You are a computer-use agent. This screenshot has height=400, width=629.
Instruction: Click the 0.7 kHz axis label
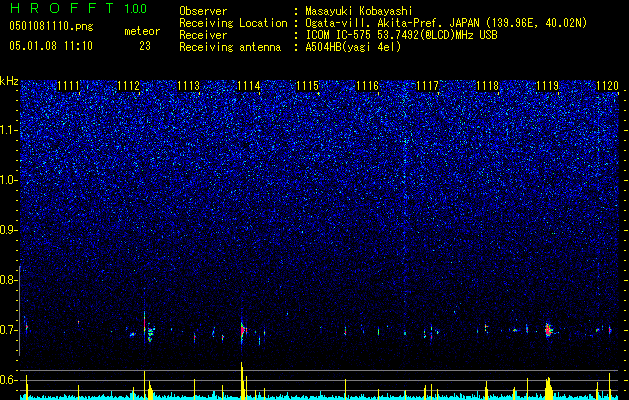(9, 330)
